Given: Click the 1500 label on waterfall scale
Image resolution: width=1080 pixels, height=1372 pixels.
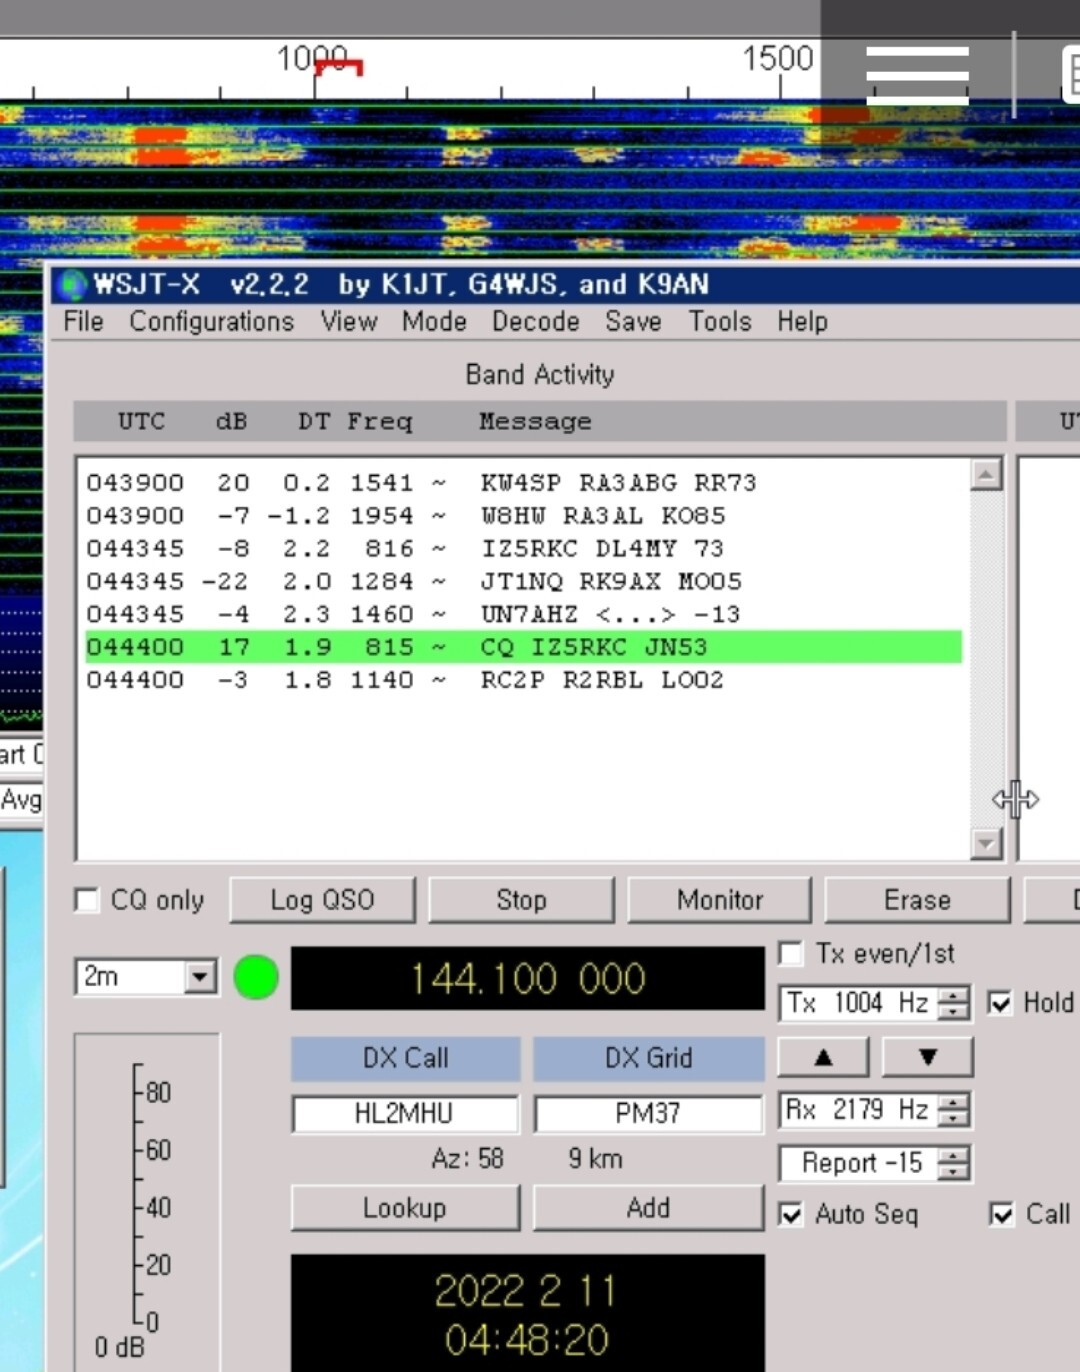Looking at the screenshot, I should 777,58.
